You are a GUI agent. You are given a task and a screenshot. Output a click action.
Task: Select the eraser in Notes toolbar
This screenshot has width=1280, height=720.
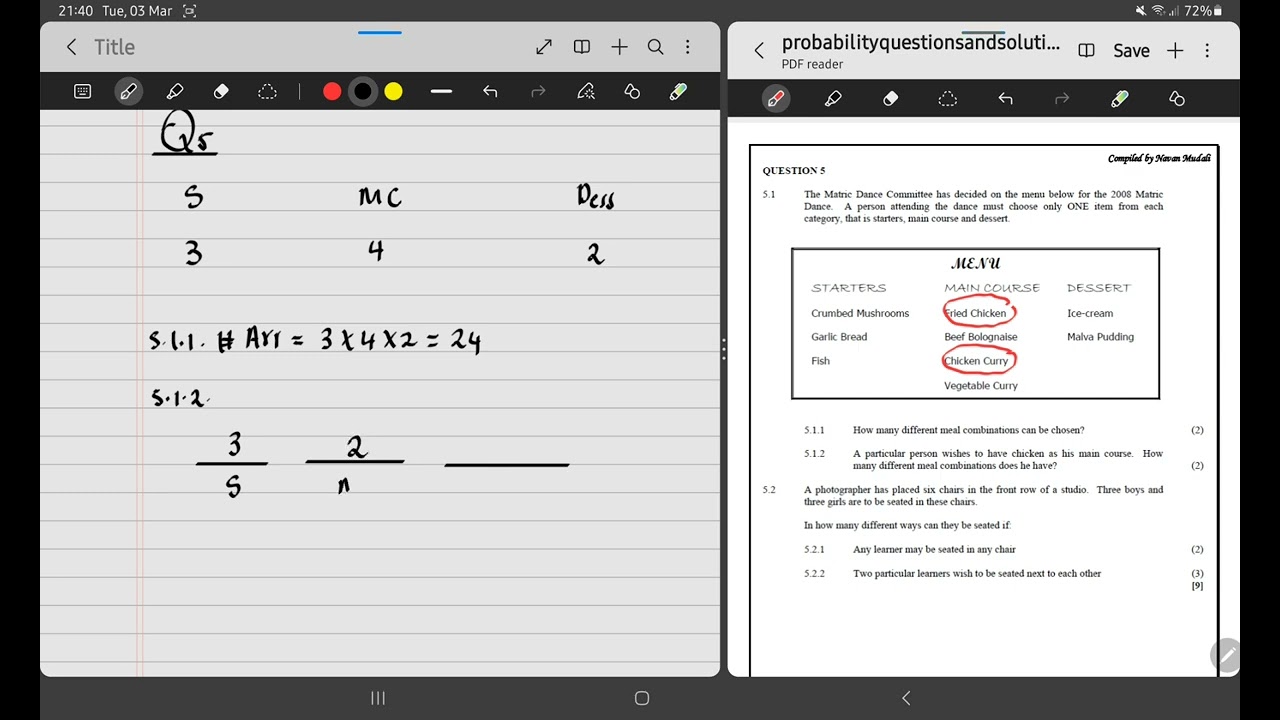pyautogui.click(x=221, y=91)
